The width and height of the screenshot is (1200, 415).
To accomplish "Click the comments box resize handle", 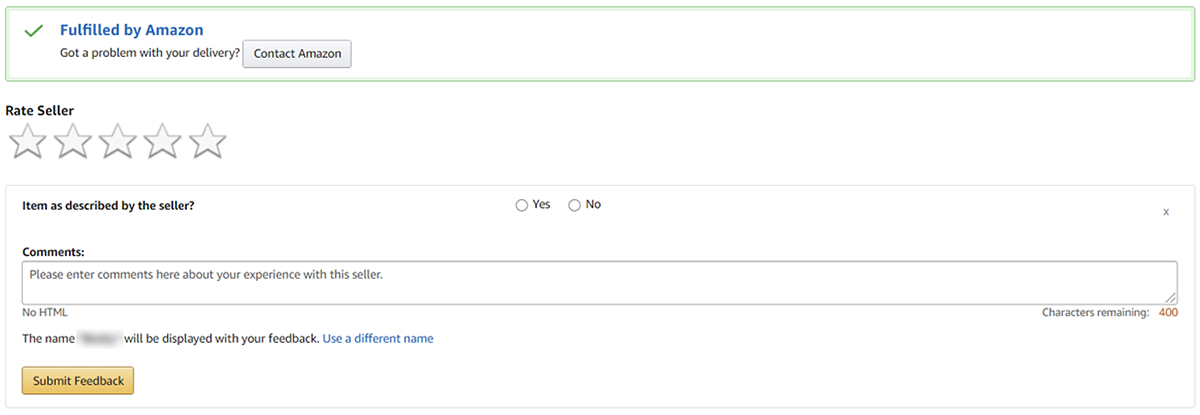I will (x=1171, y=297).
